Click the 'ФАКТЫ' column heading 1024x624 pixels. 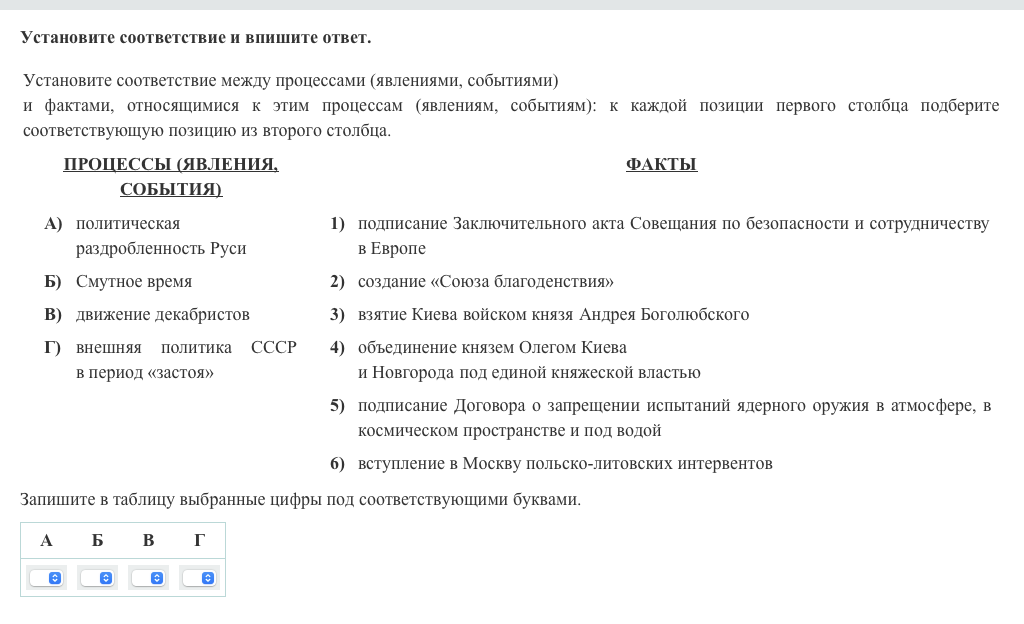click(661, 165)
